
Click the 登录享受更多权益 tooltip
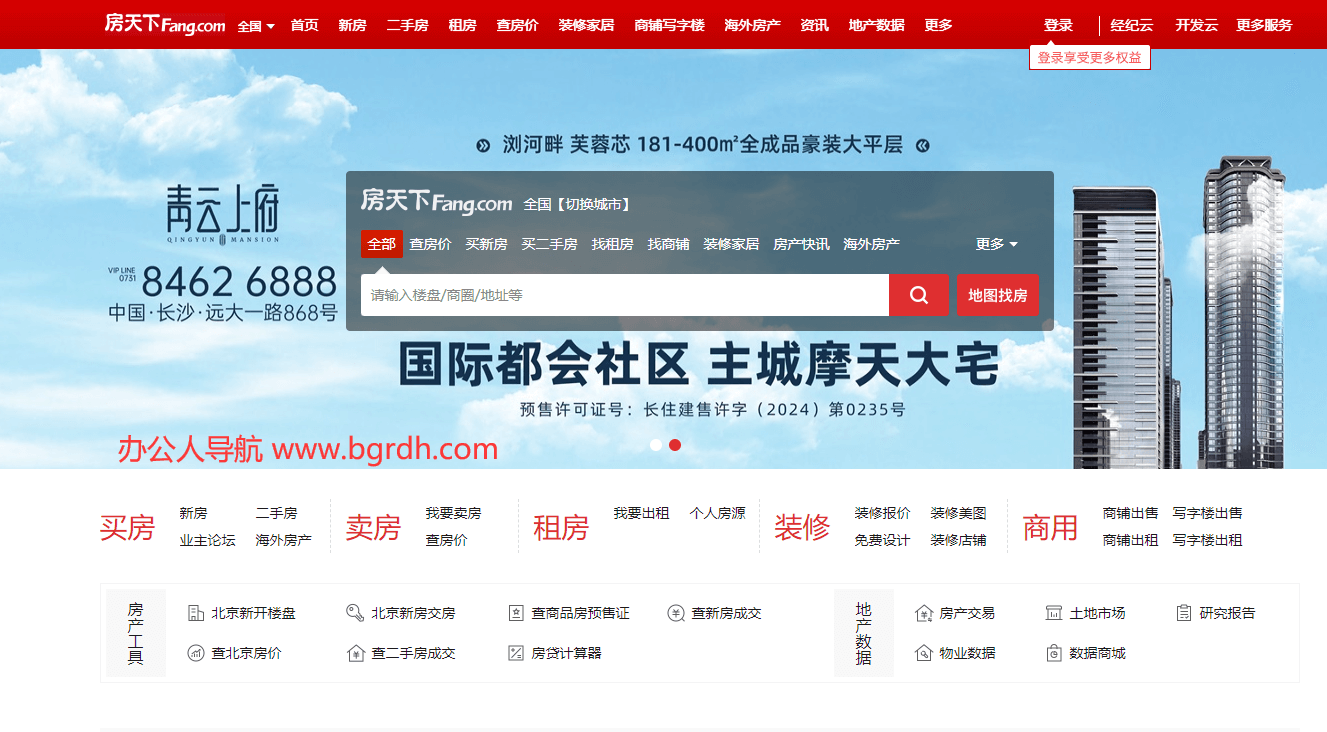click(x=1090, y=58)
